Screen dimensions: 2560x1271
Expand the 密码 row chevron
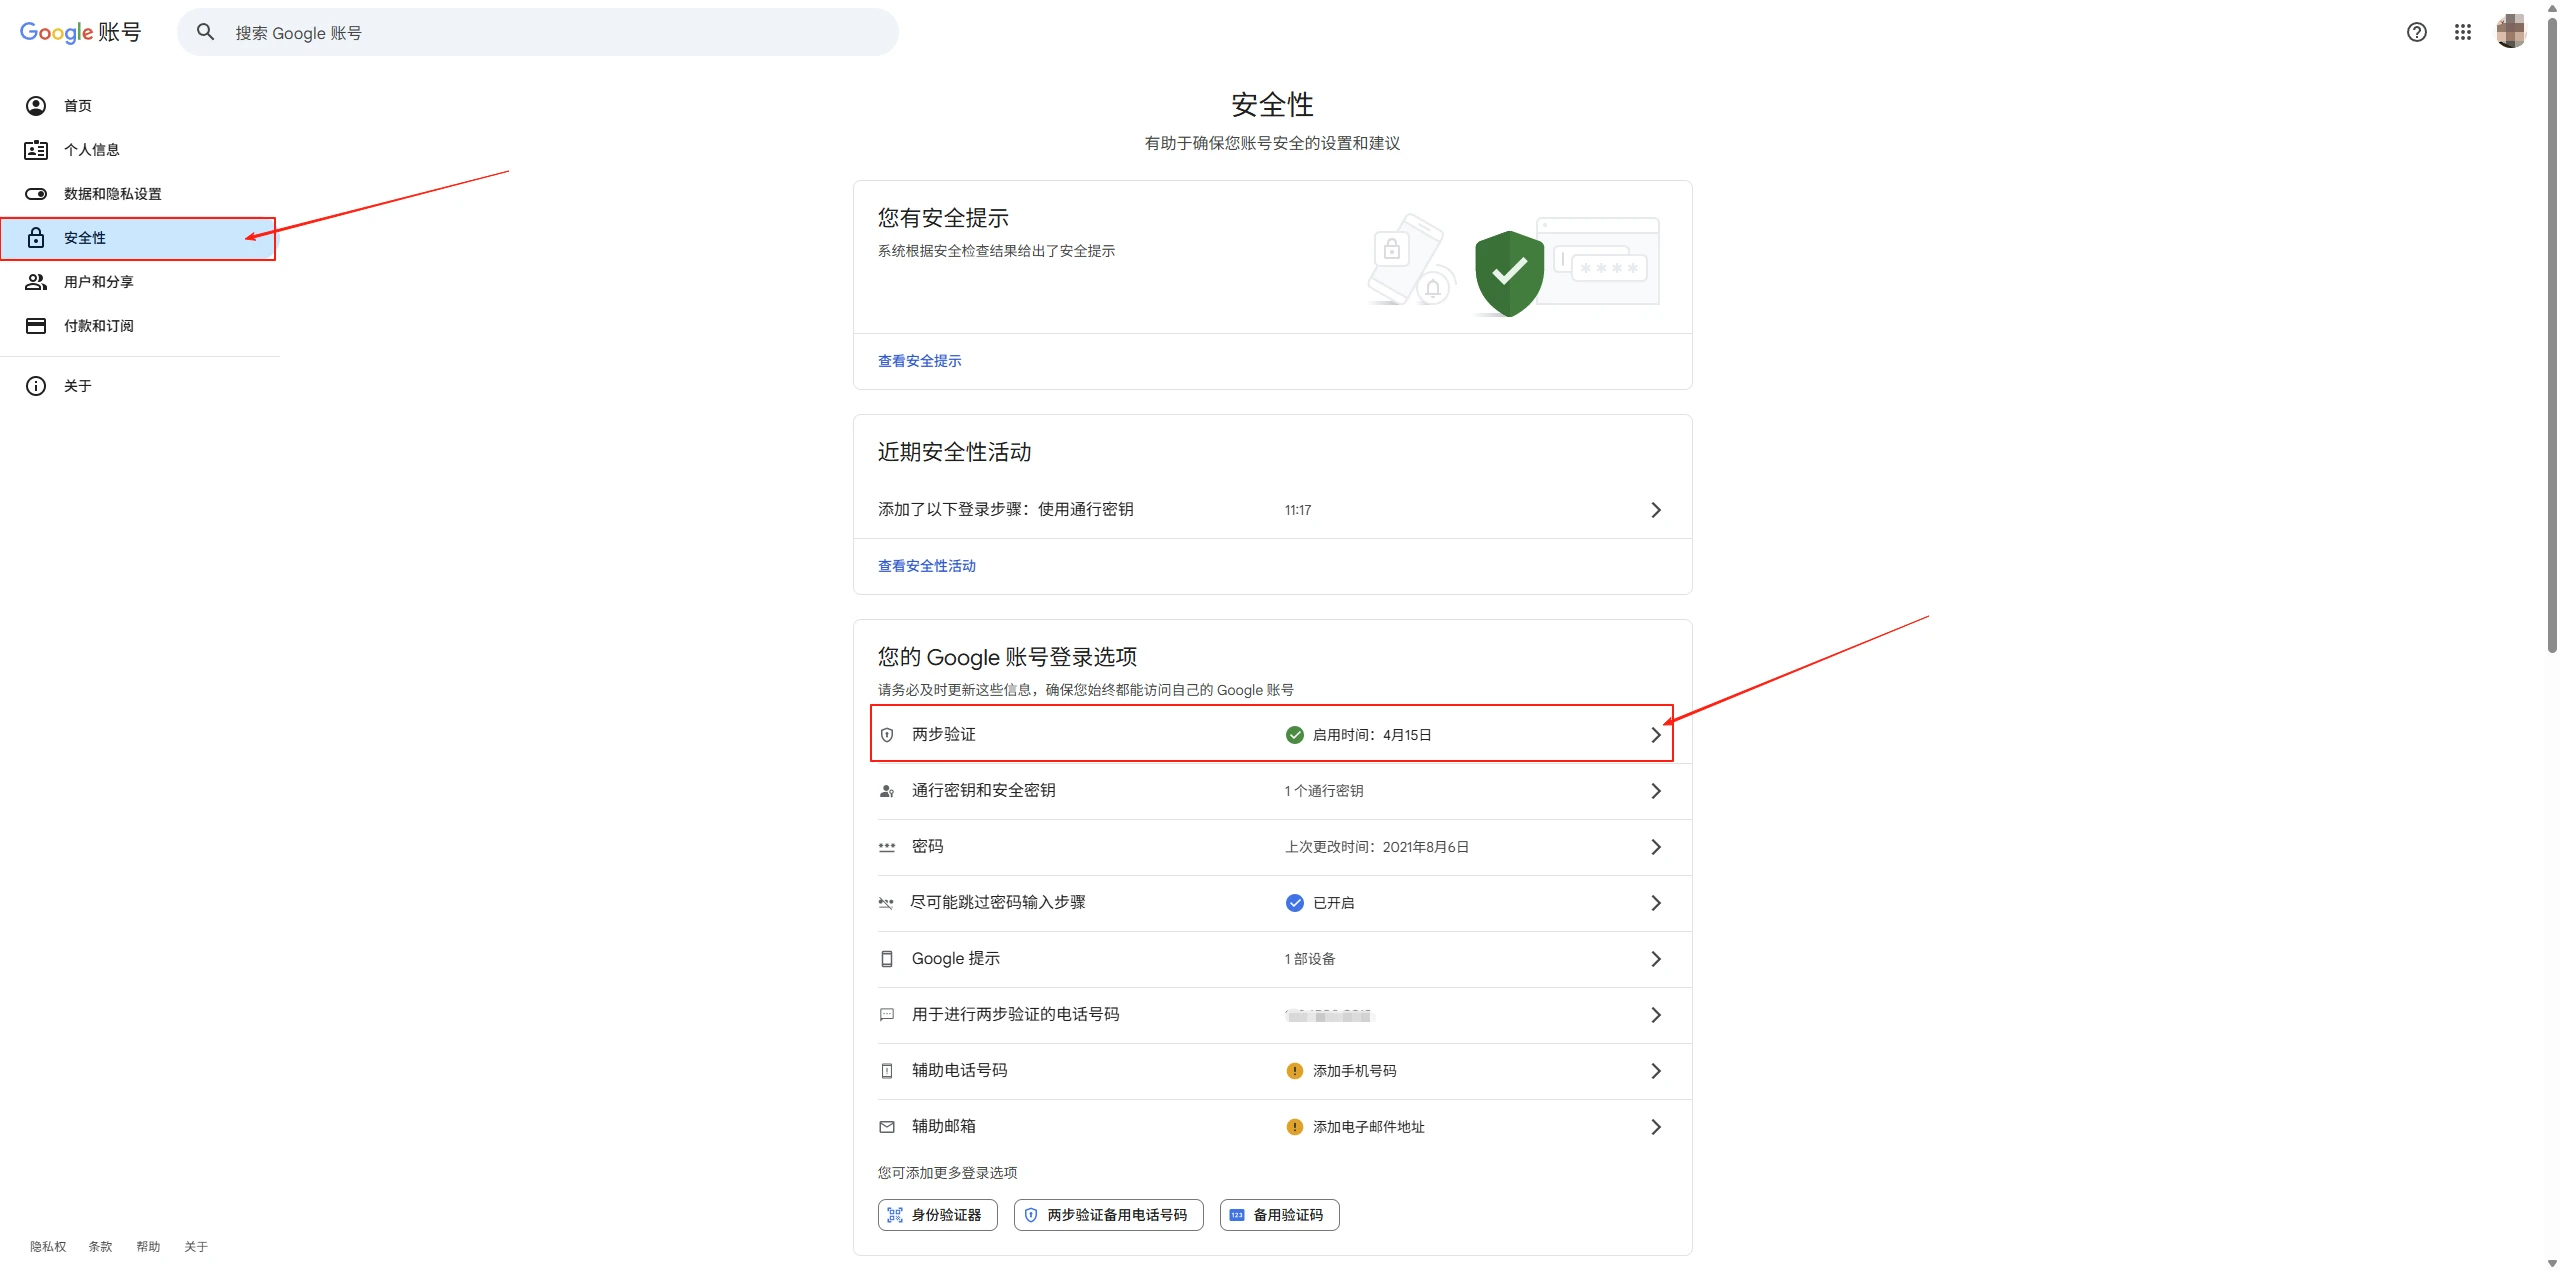pyautogui.click(x=1655, y=847)
